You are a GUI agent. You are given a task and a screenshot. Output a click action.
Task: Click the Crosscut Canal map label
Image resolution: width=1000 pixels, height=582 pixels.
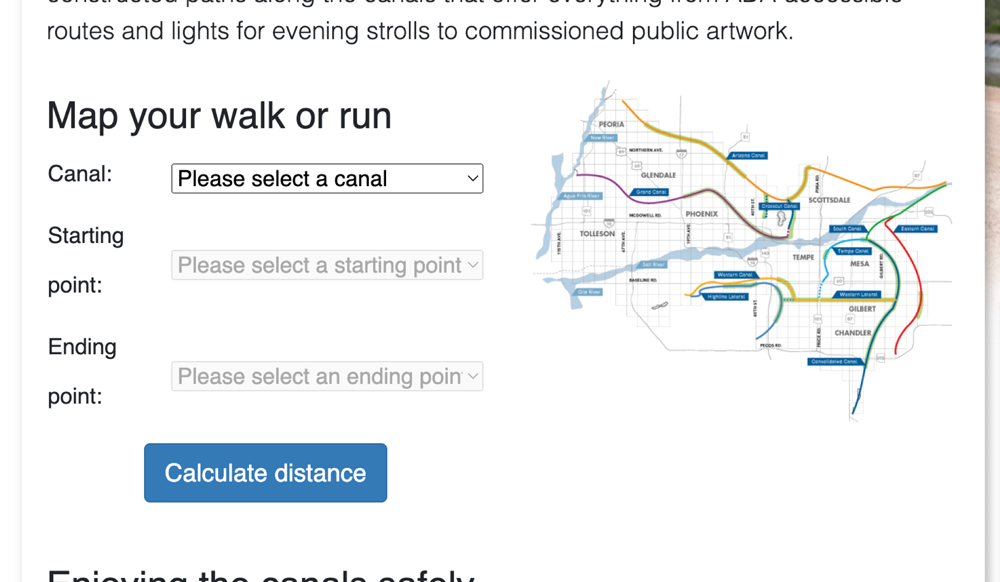coord(780,207)
